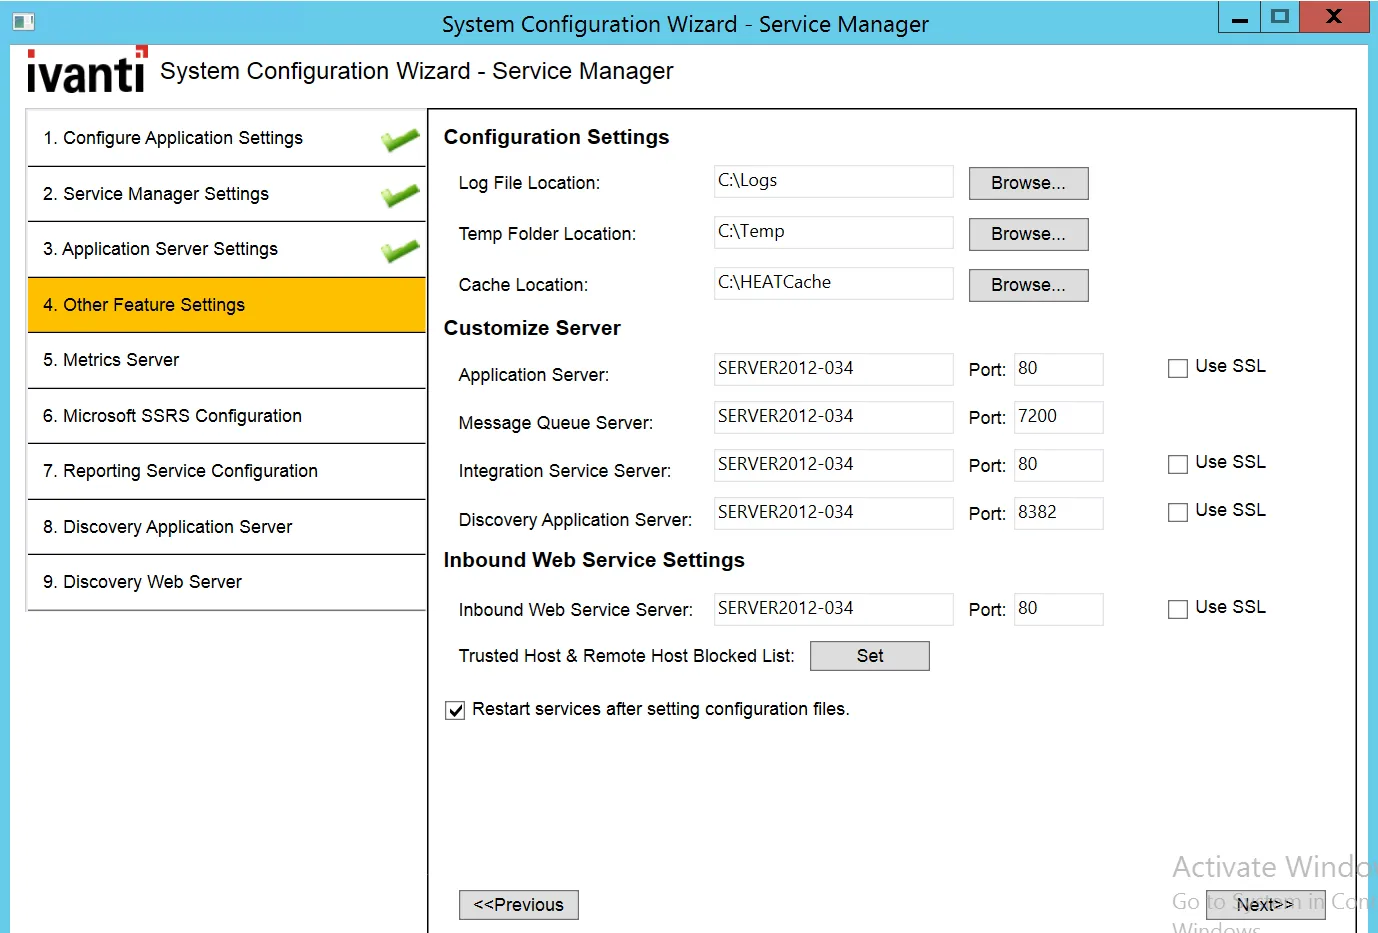This screenshot has width=1378, height=933.
Task: Browse for the Cache Location
Action: pos(1028,285)
